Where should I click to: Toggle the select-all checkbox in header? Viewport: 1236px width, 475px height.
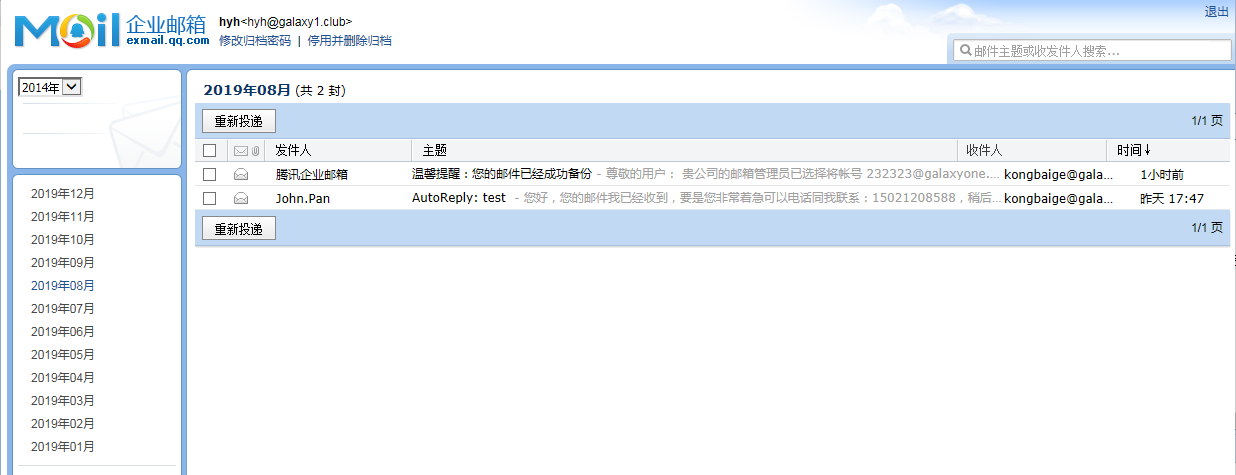(209, 151)
